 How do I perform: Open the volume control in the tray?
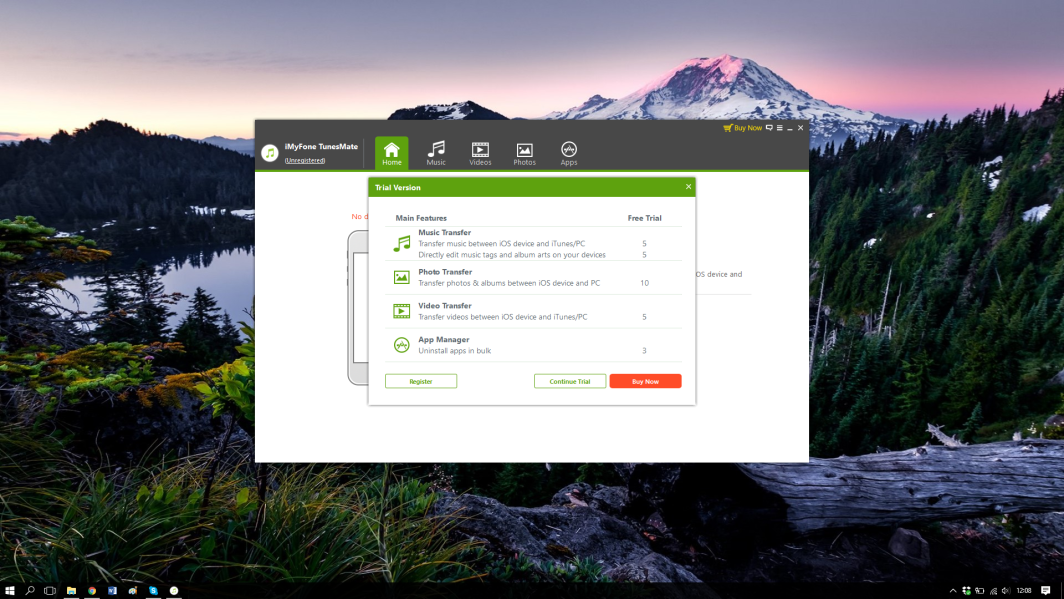pyautogui.click(x=1006, y=591)
